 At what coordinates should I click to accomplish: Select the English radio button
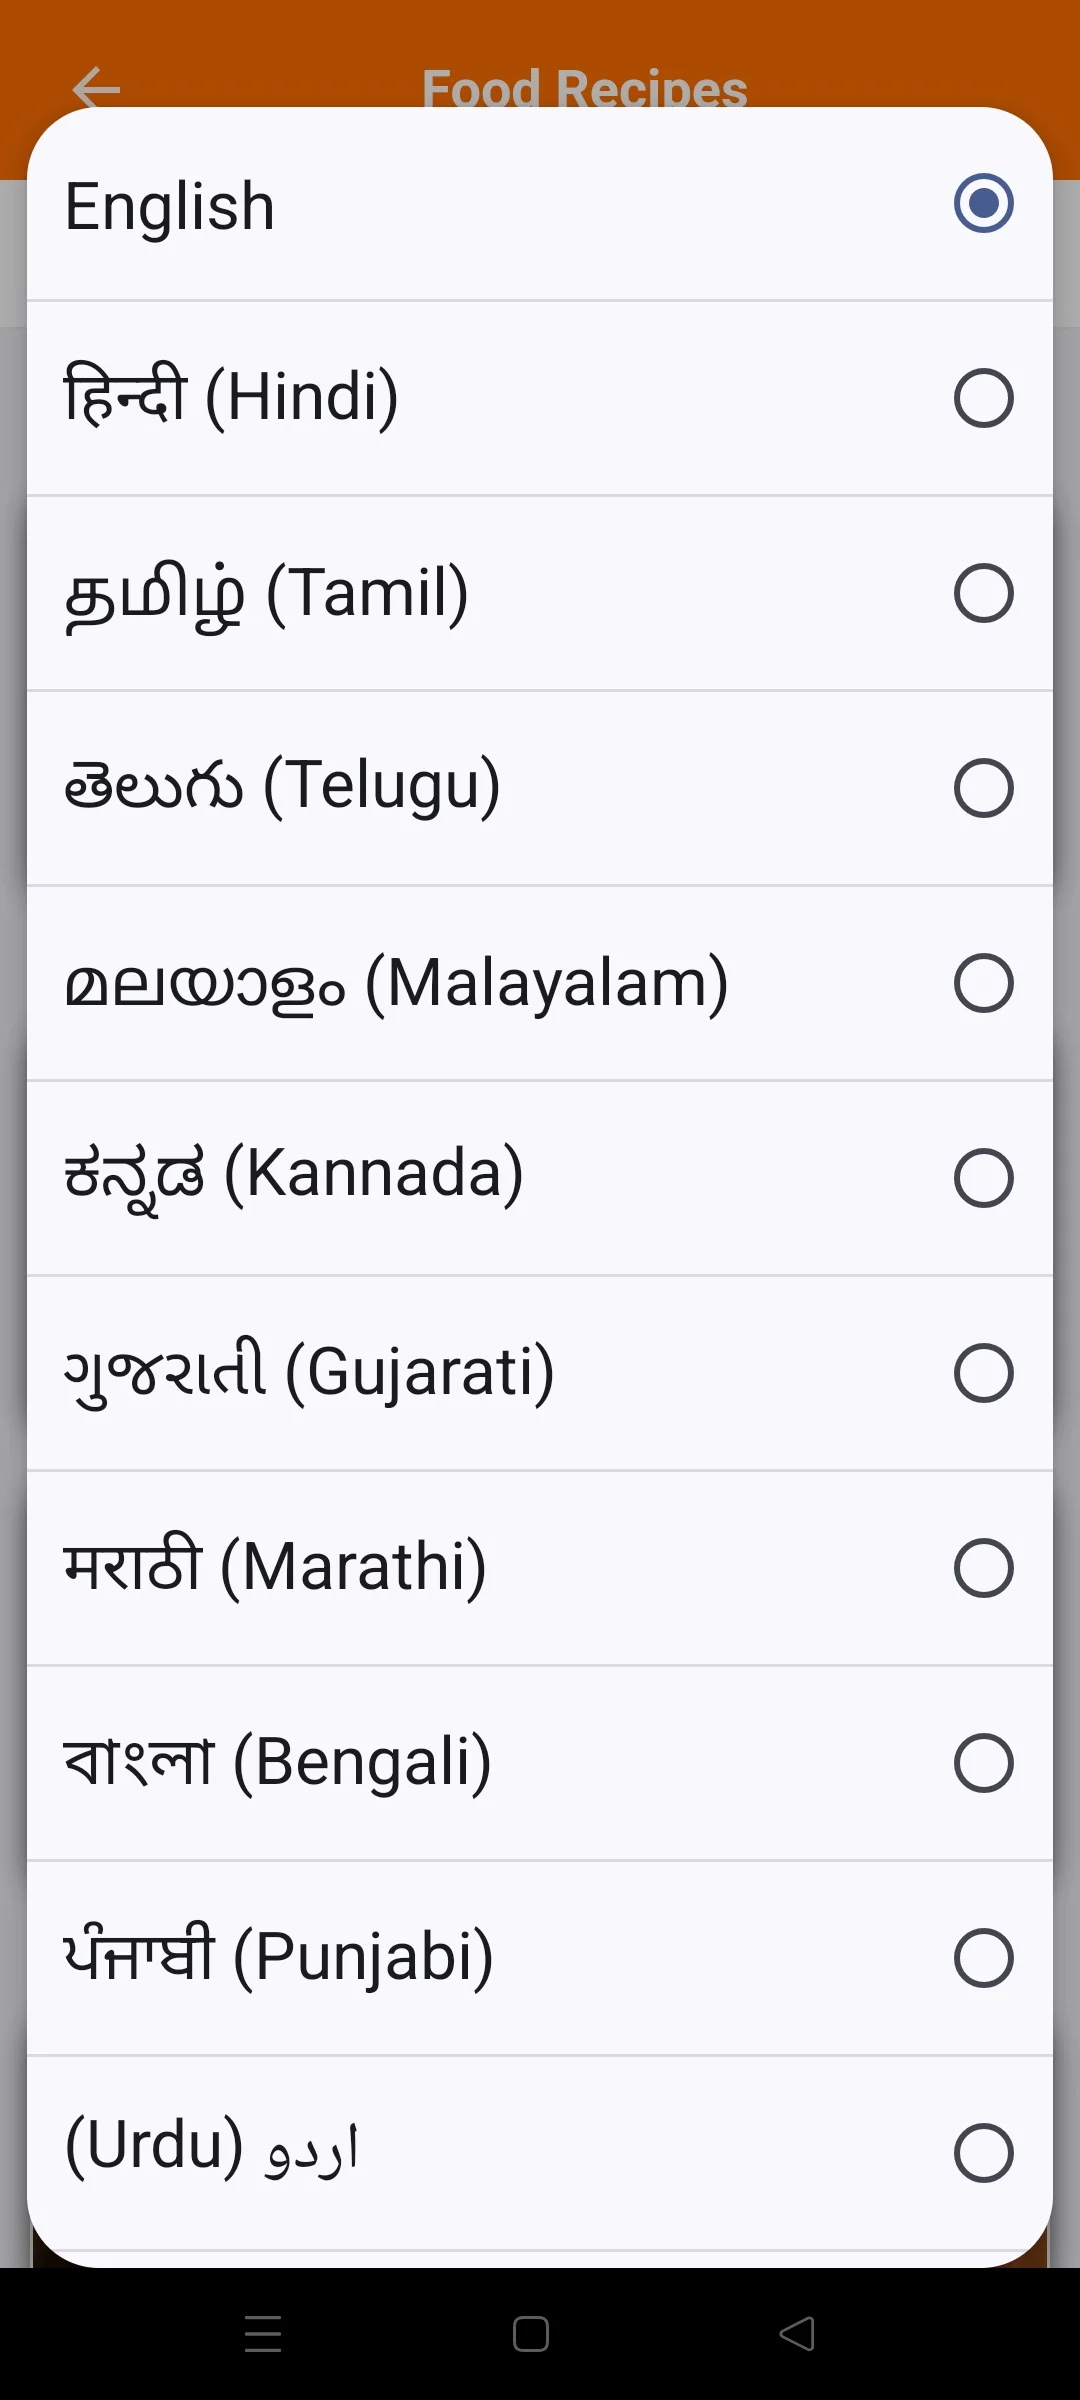click(x=983, y=203)
